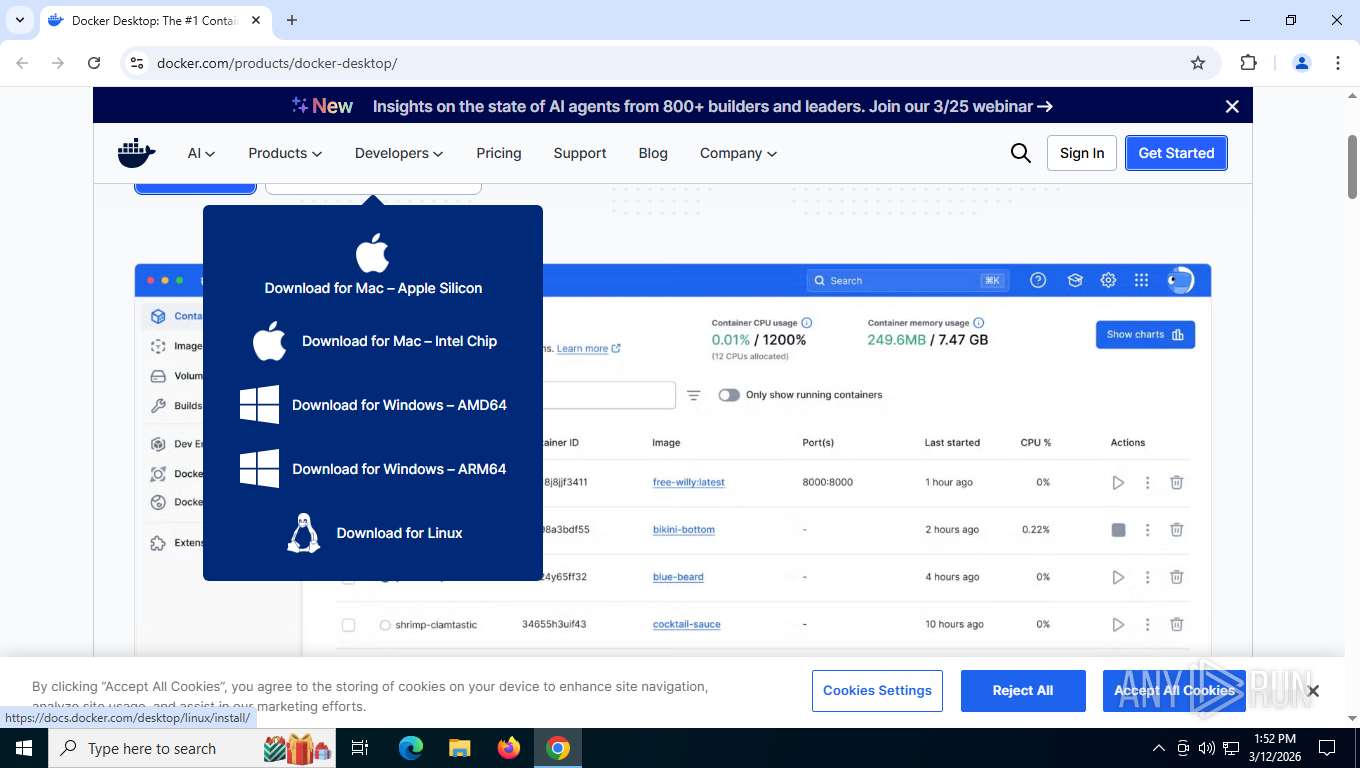
Task: Close the webinar announcement banner
Action: click(x=1232, y=106)
